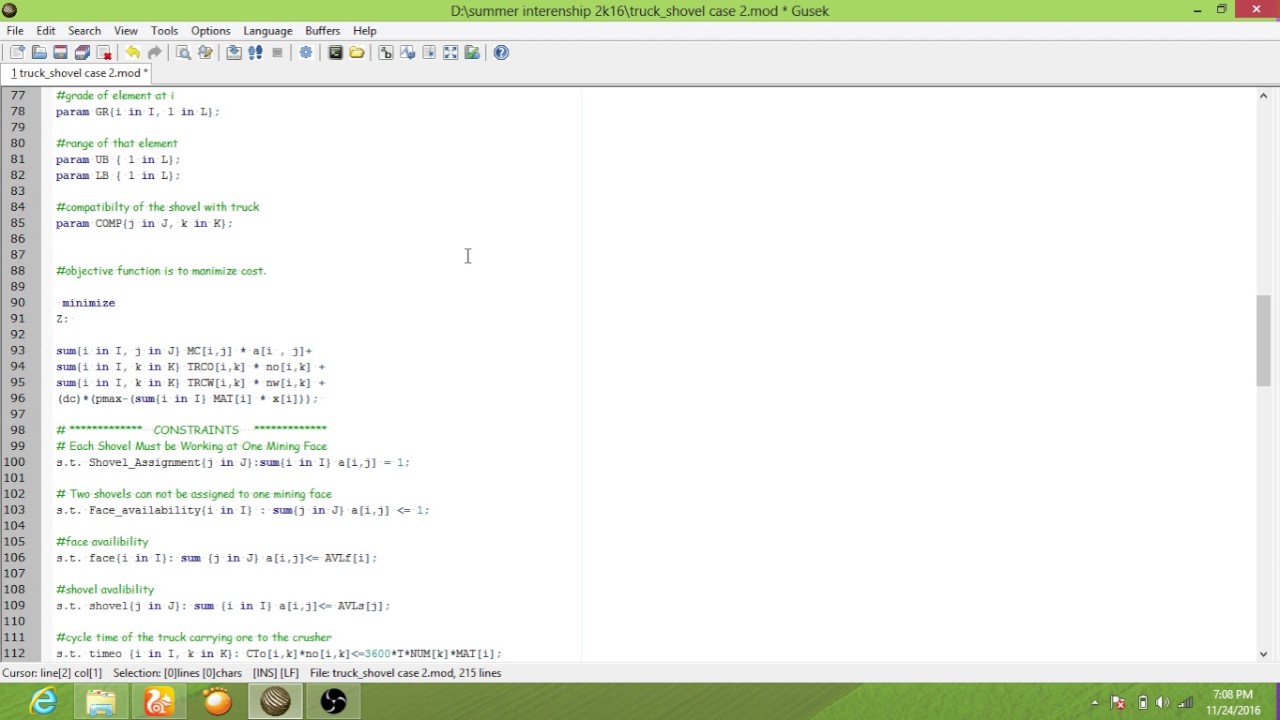Click the comment '#objective function is to minimize cost.'

(161, 271)
